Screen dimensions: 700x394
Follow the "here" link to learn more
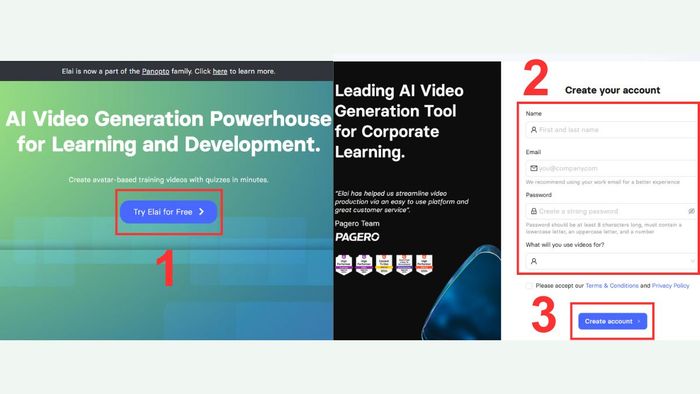pyautogui.click(x=220, y=71)
